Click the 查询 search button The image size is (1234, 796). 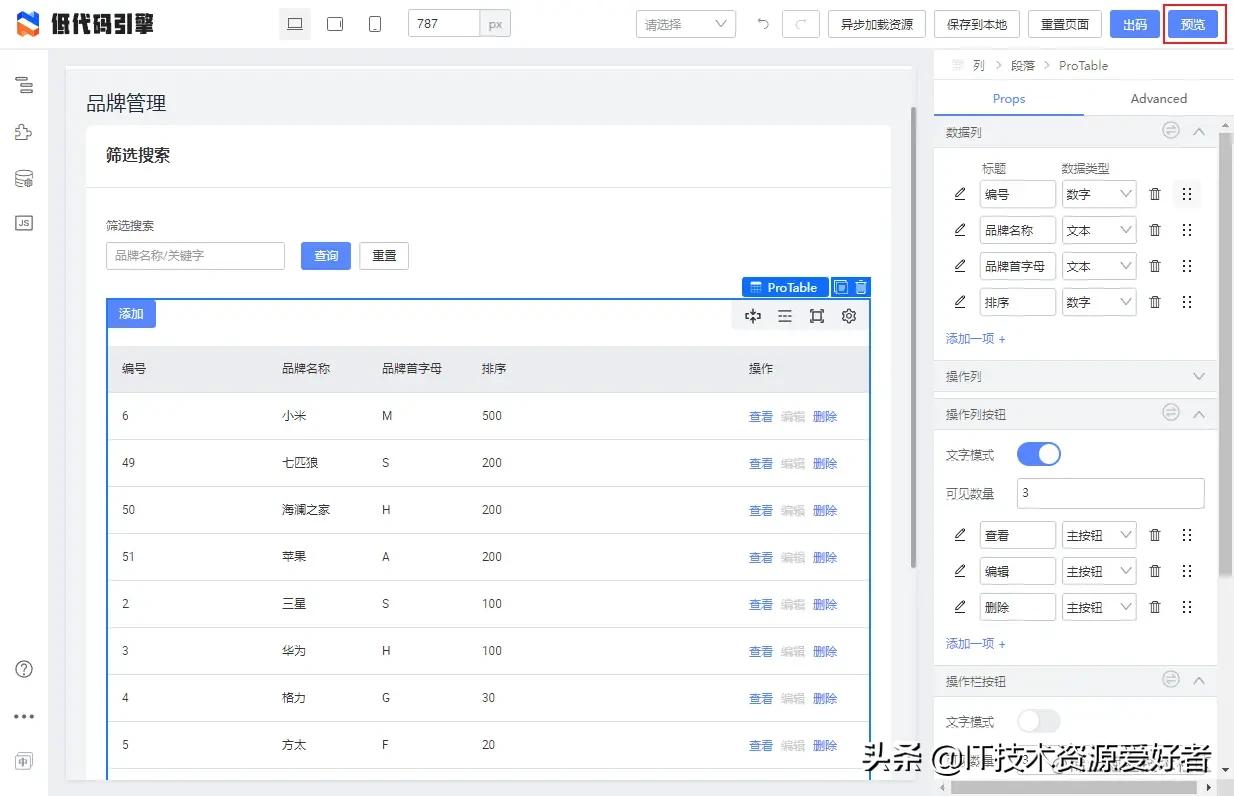[326, 256]
